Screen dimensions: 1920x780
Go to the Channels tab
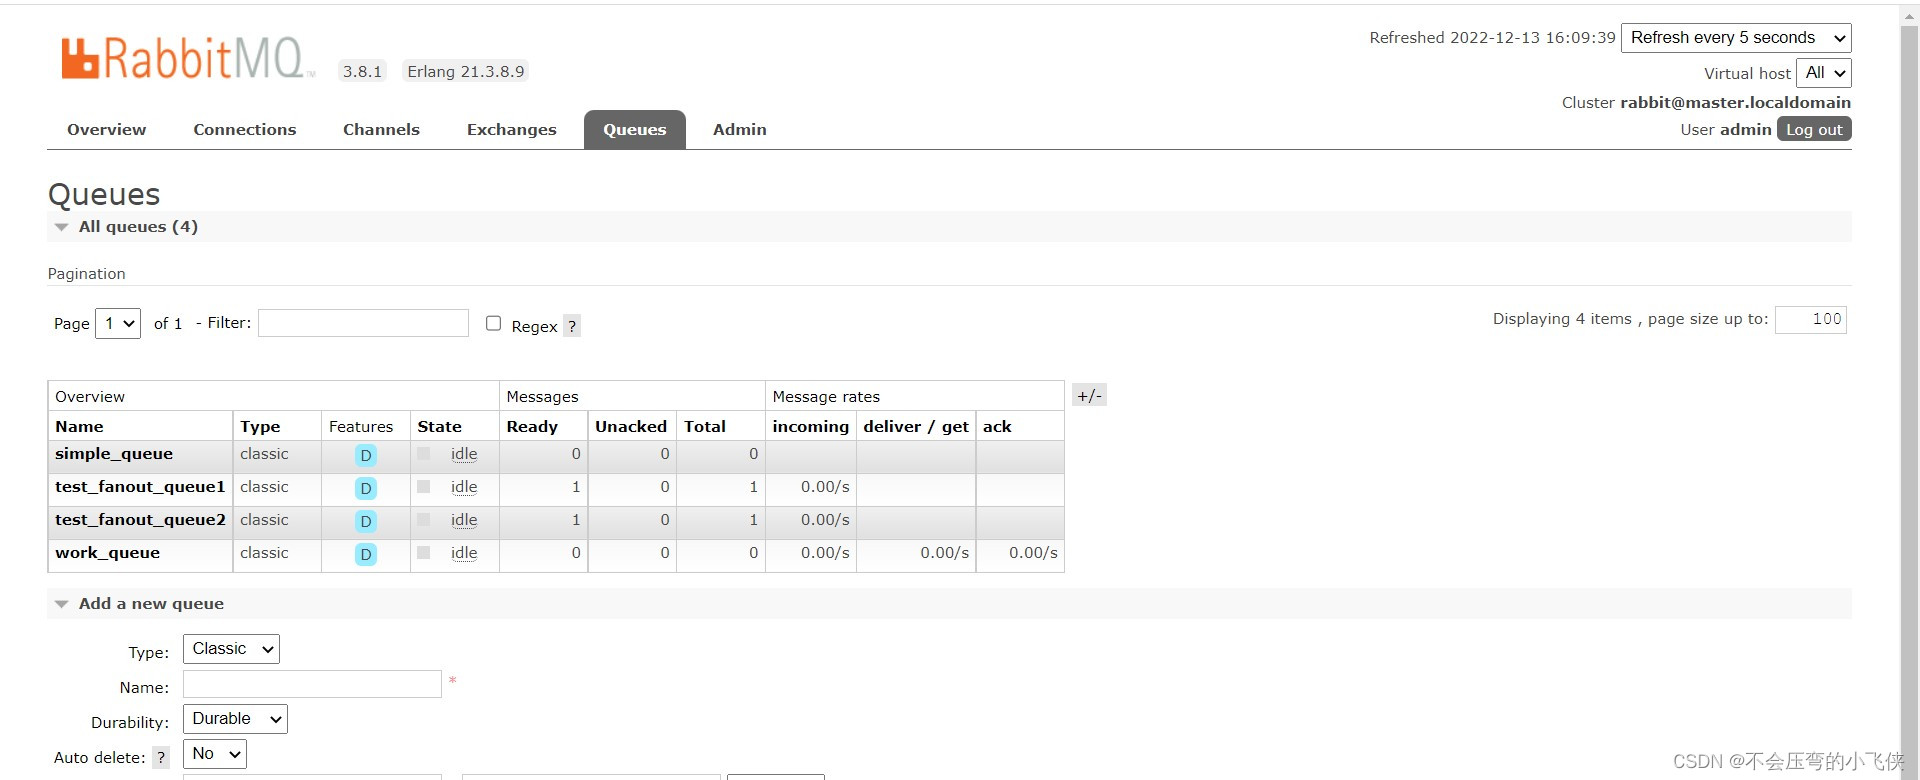[x=381, y=130]
